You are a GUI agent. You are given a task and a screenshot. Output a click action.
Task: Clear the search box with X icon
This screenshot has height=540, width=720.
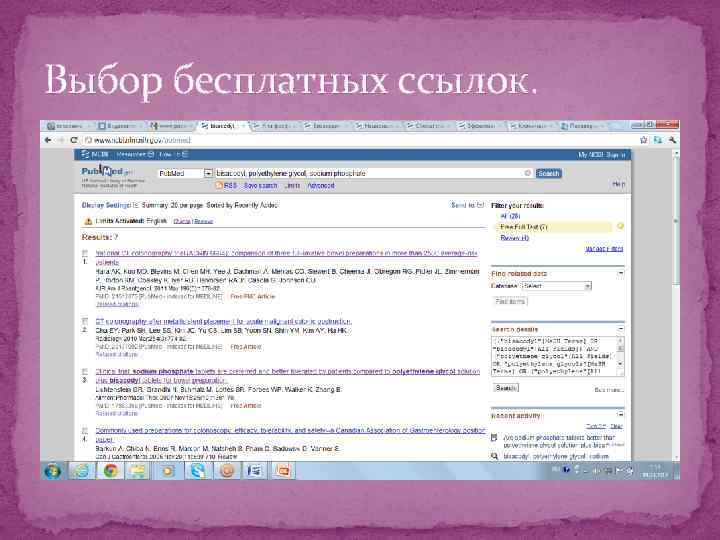[x=527, y=173]
